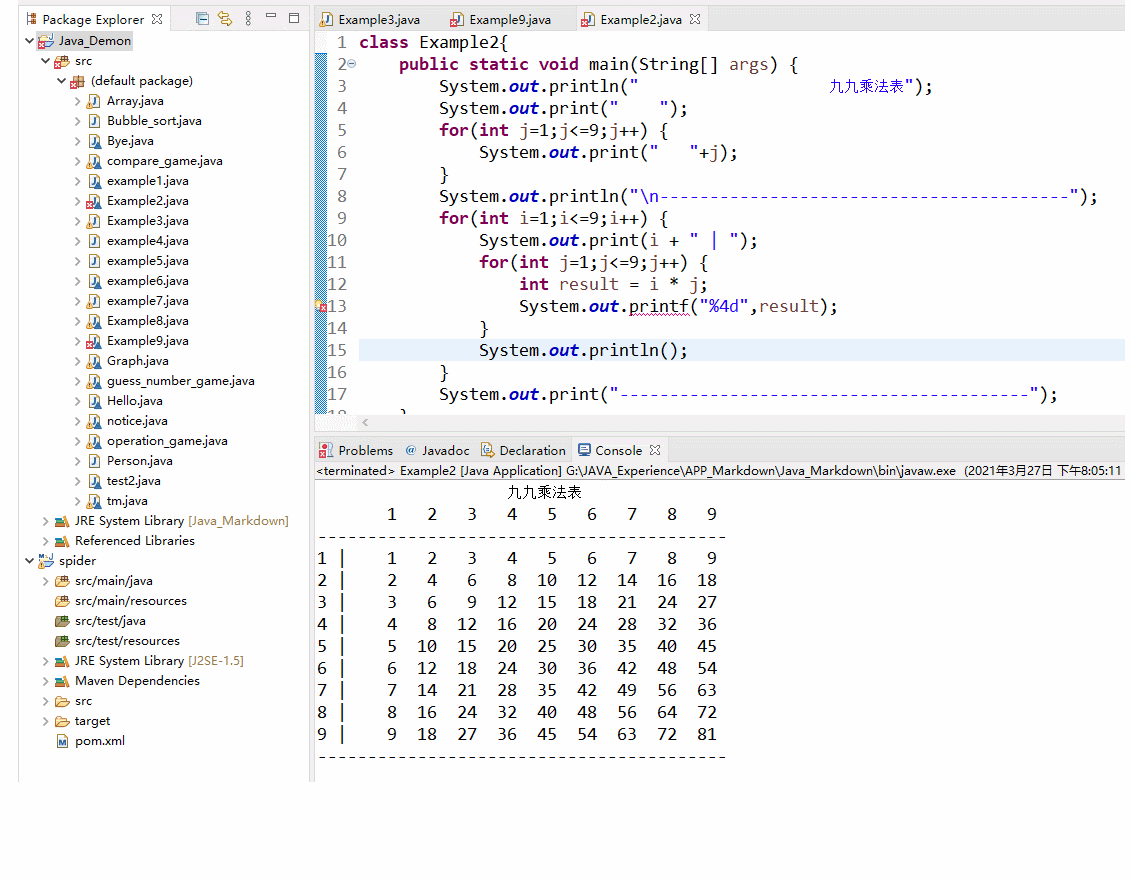This screenshot has height=880, width=1132.
Task: Collapse all in Package Explorer toolbar
Action: (203, 18)
